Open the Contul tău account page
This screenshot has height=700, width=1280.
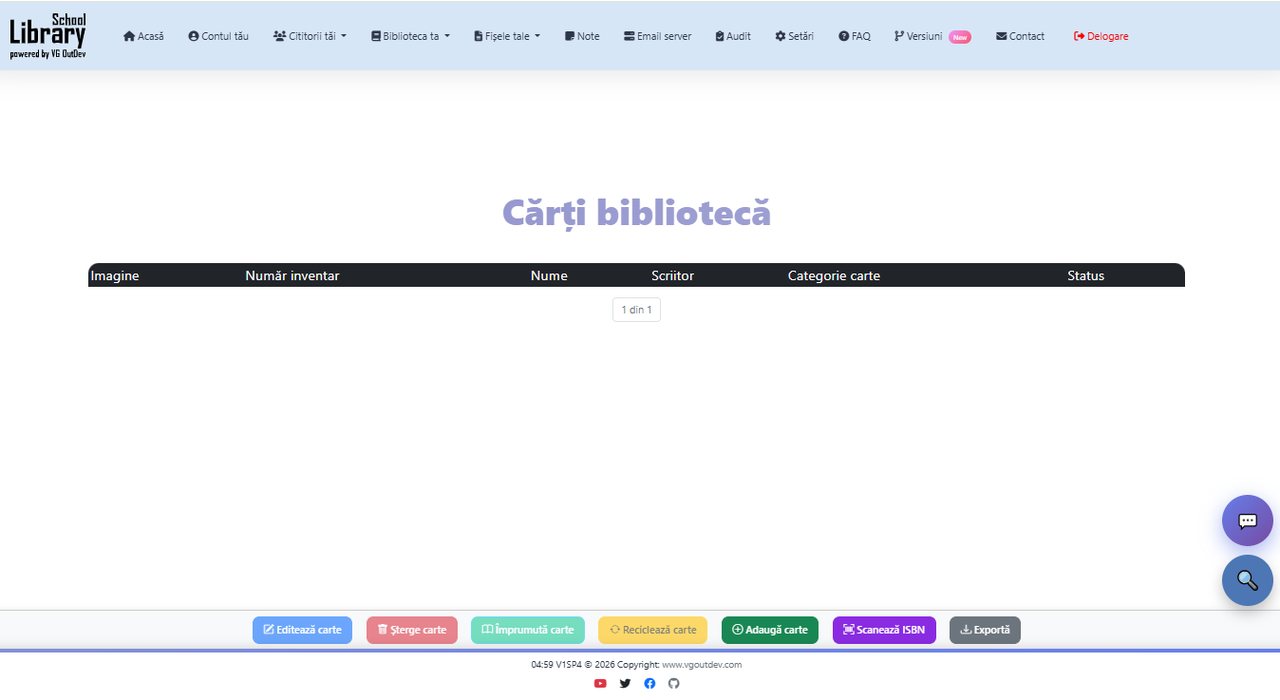coord(218,36)
